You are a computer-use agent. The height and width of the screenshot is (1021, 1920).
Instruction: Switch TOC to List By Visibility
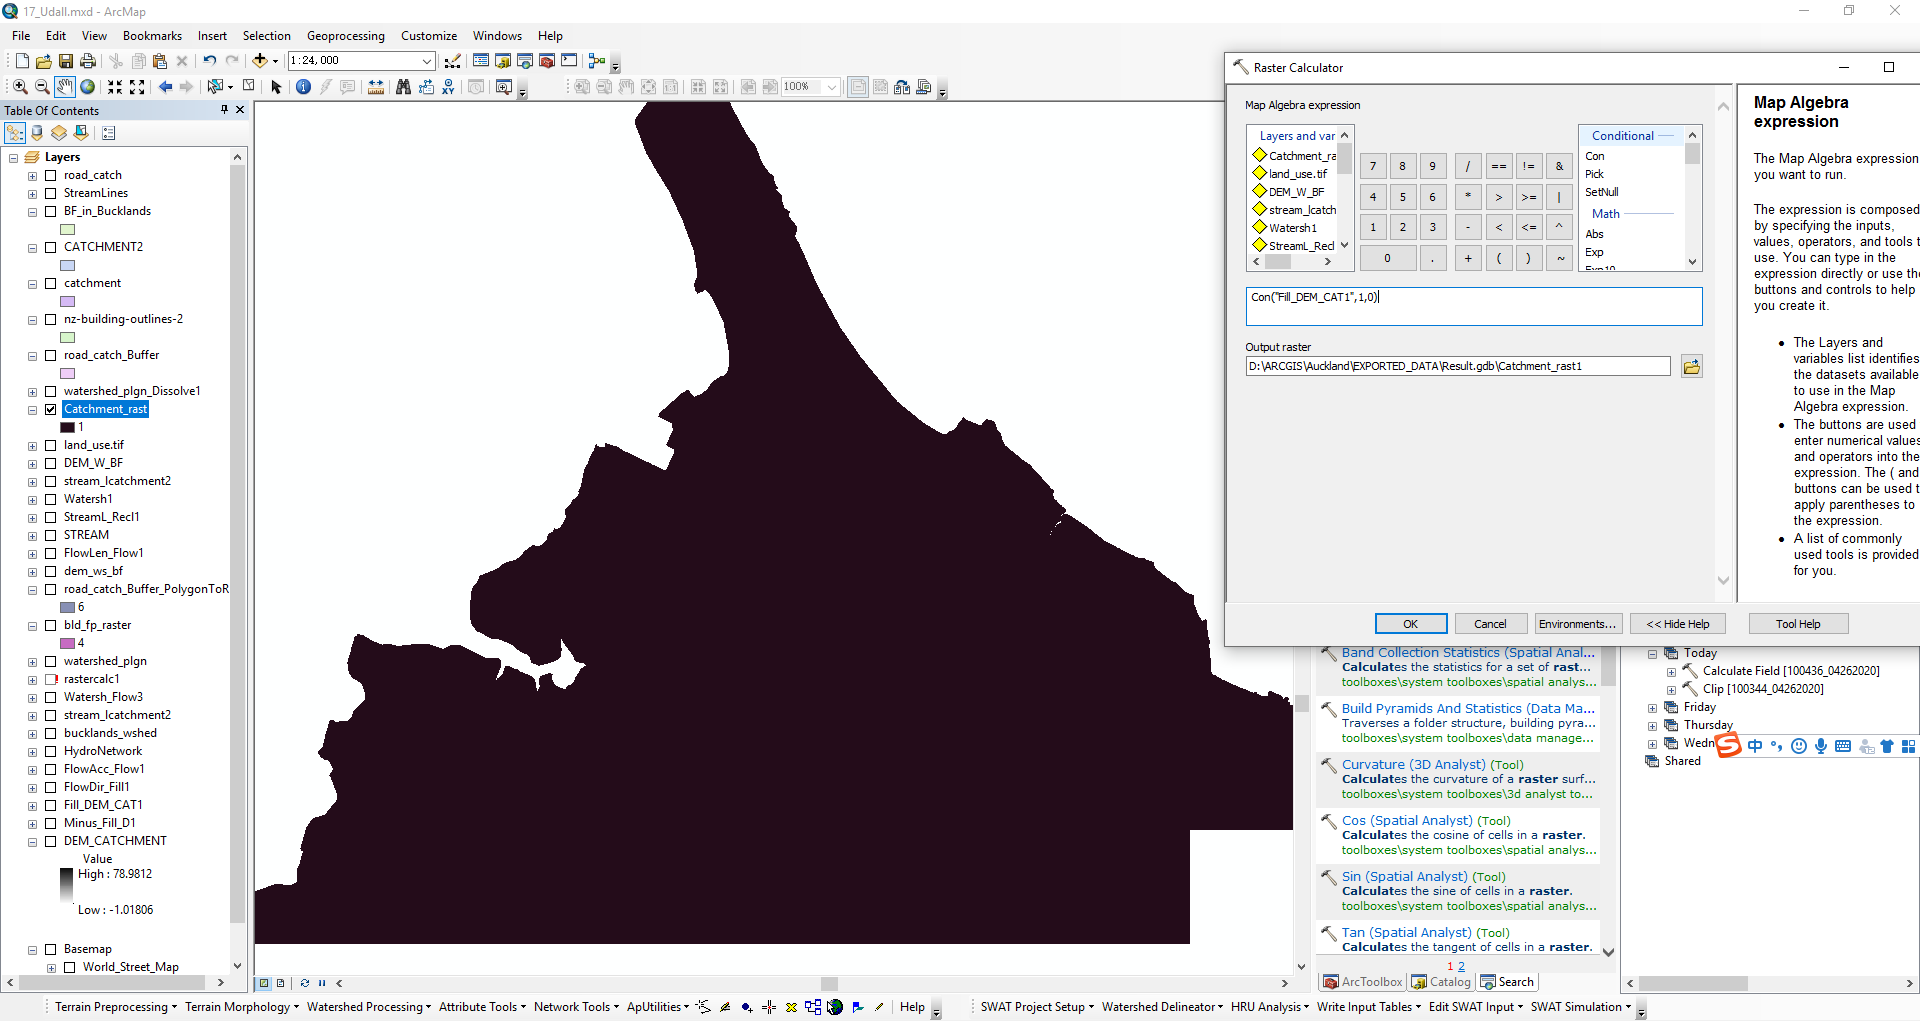(59, 132)
